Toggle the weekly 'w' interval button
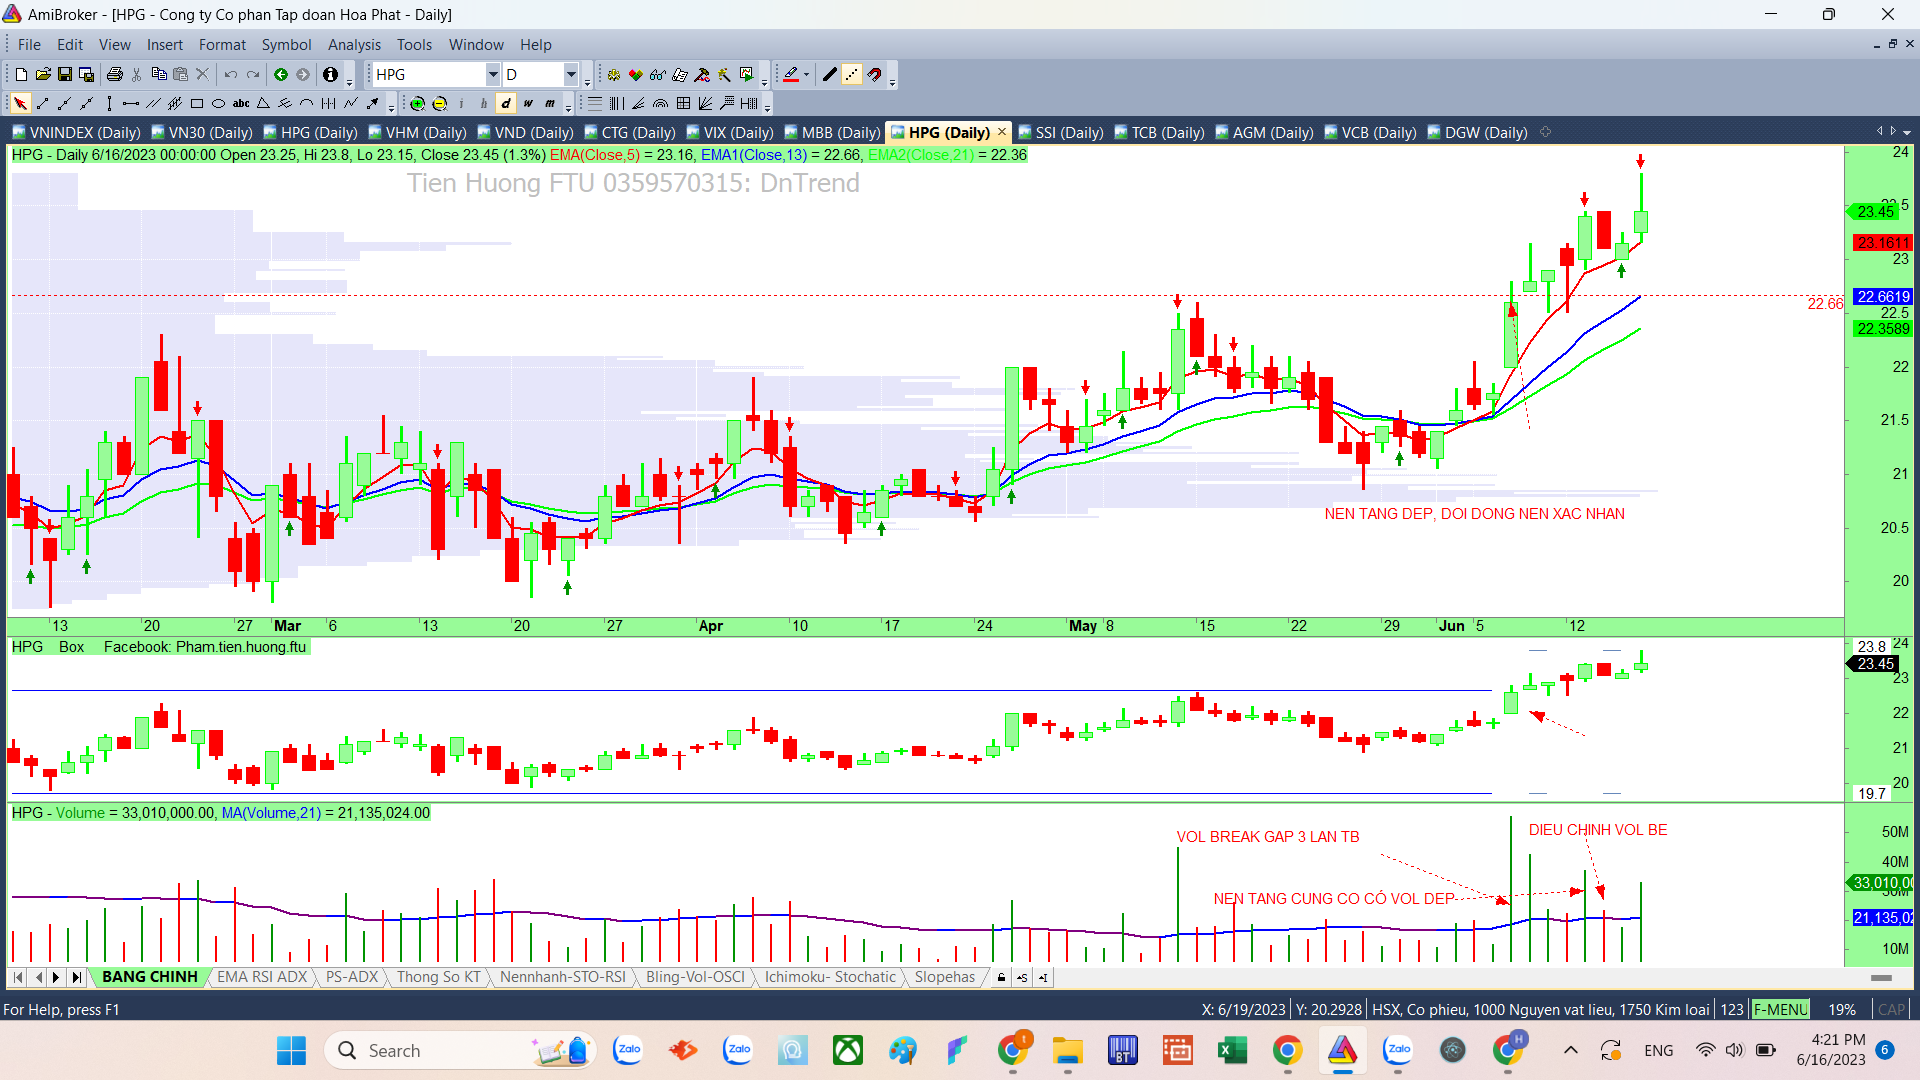 528,103
